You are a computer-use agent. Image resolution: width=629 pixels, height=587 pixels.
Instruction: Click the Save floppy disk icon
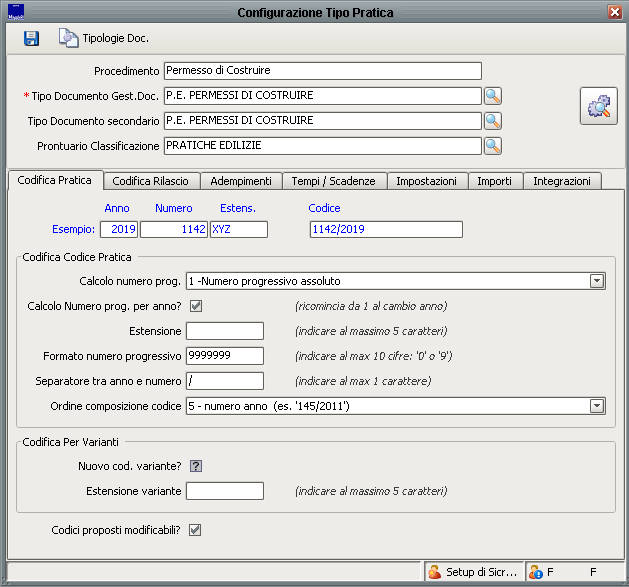coord(31,38)
